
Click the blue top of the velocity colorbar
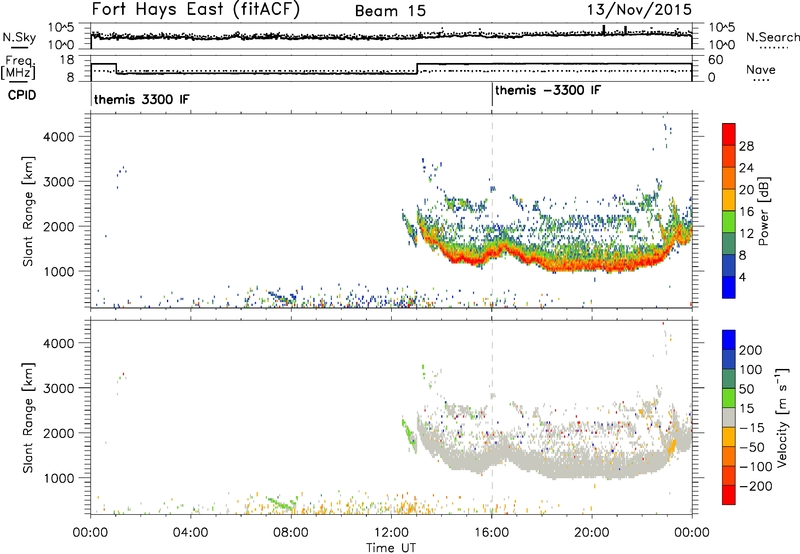[x=729, y=340]
